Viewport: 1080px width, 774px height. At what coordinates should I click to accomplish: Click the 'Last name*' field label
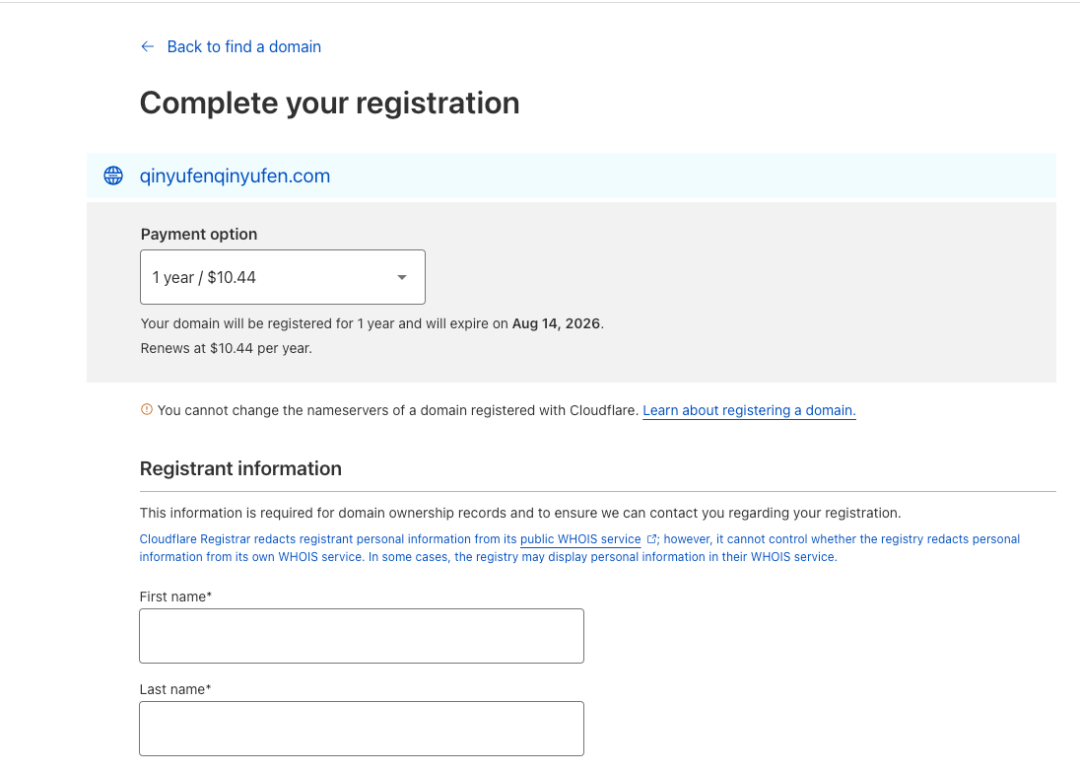click(x=175, y=689)
